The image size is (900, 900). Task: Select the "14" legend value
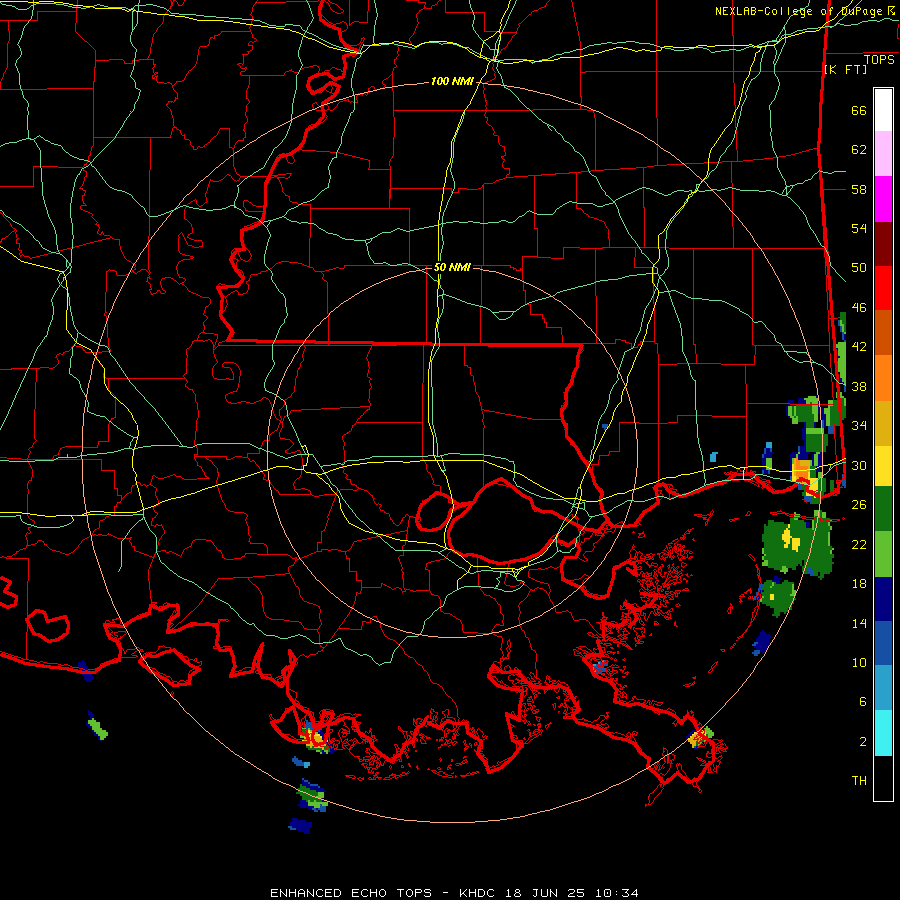point(859,623)
